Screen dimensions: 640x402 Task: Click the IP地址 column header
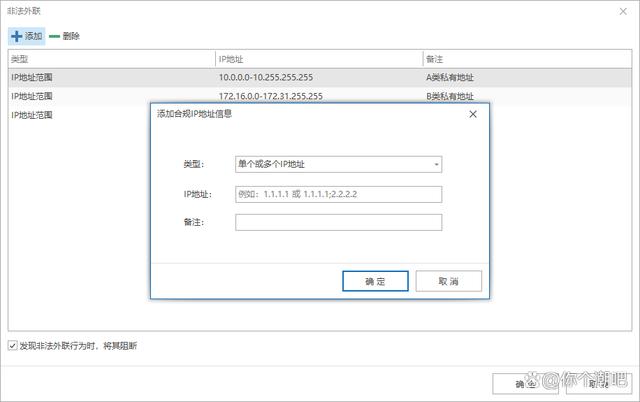click(319, 59)
